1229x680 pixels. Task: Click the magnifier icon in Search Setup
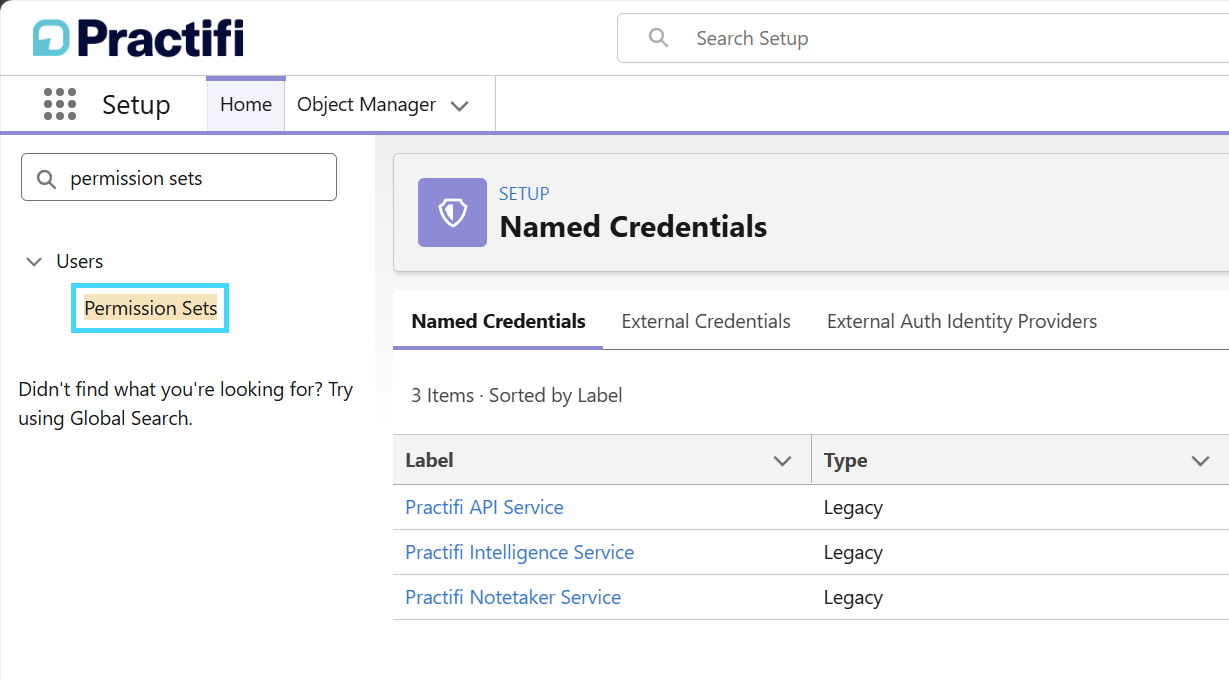pos(658,38)
